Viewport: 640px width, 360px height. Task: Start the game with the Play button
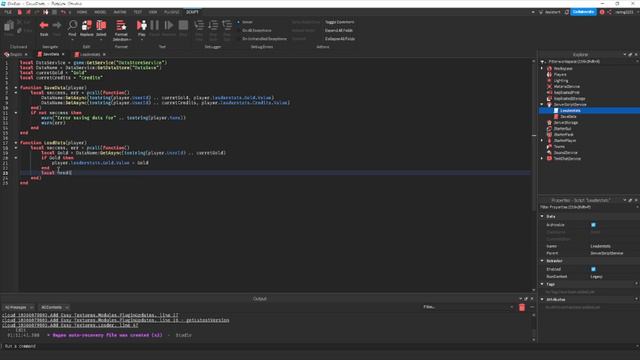142,26
